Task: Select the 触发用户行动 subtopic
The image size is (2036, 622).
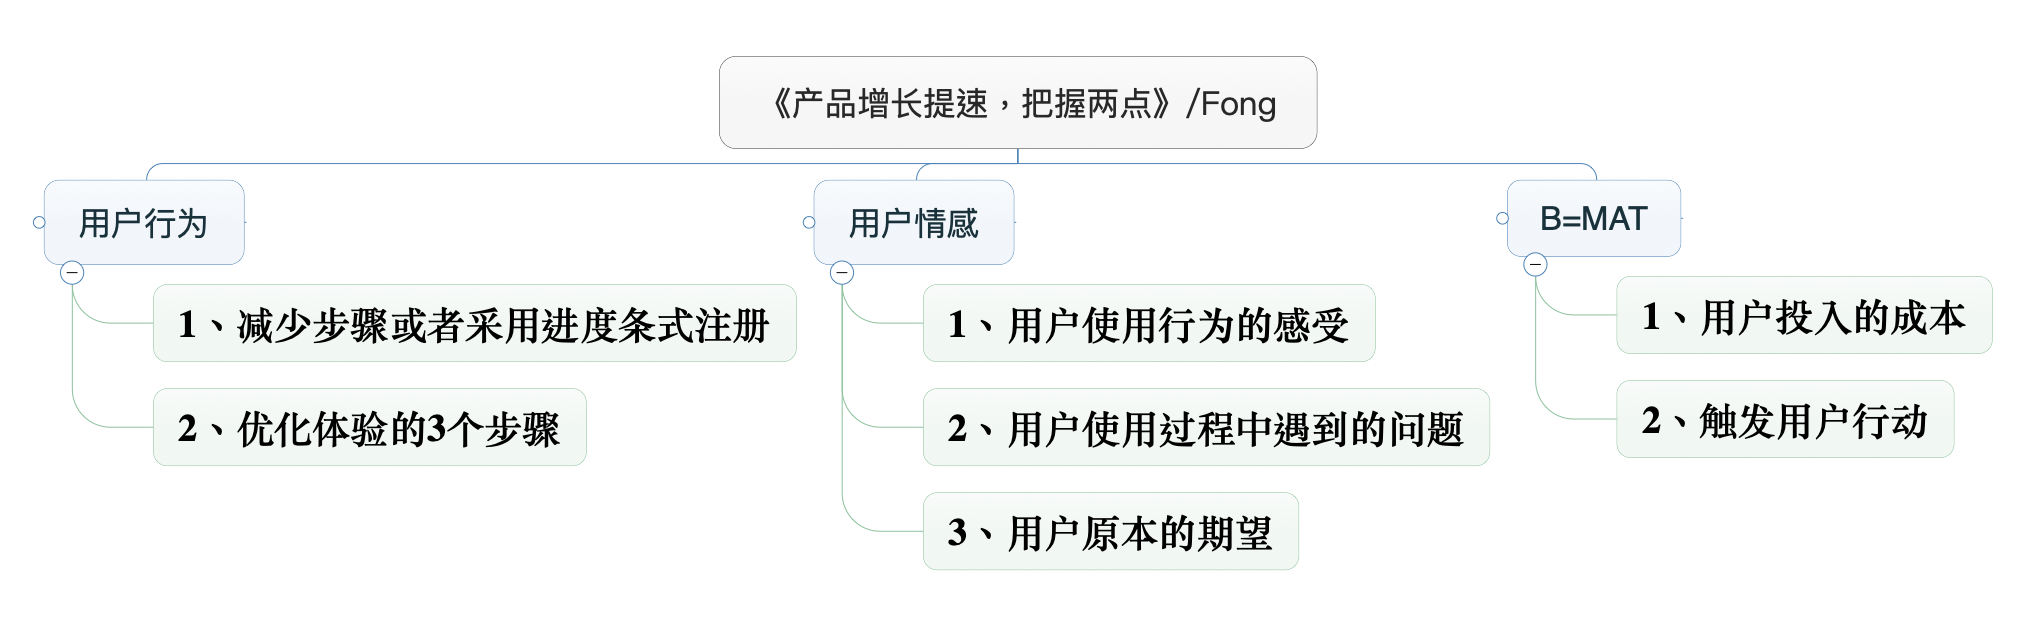Action: click(1784, 420)
